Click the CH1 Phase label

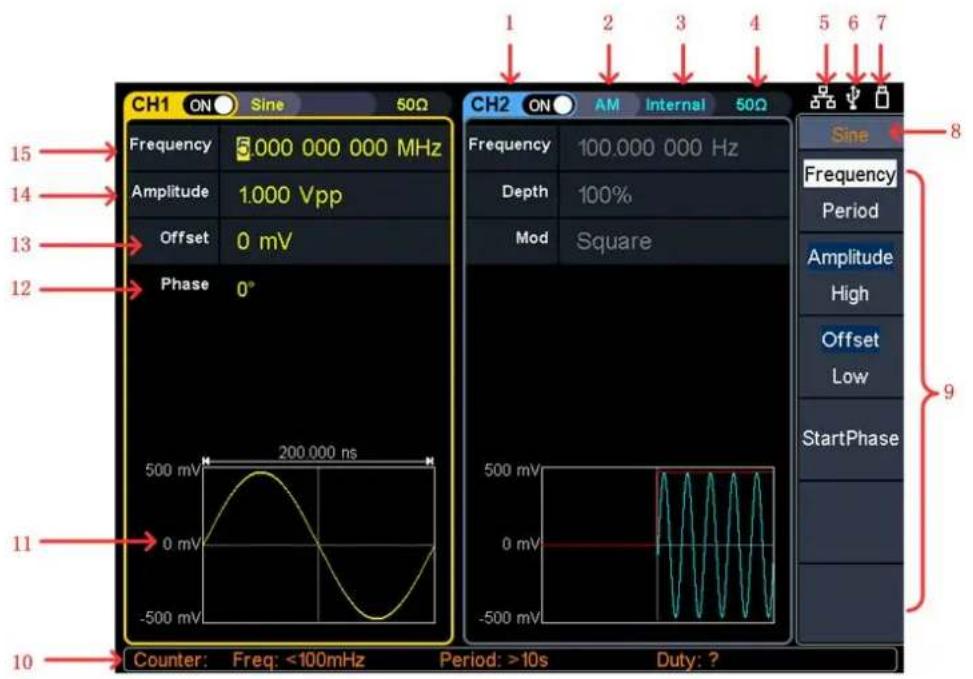coord(184,284)
